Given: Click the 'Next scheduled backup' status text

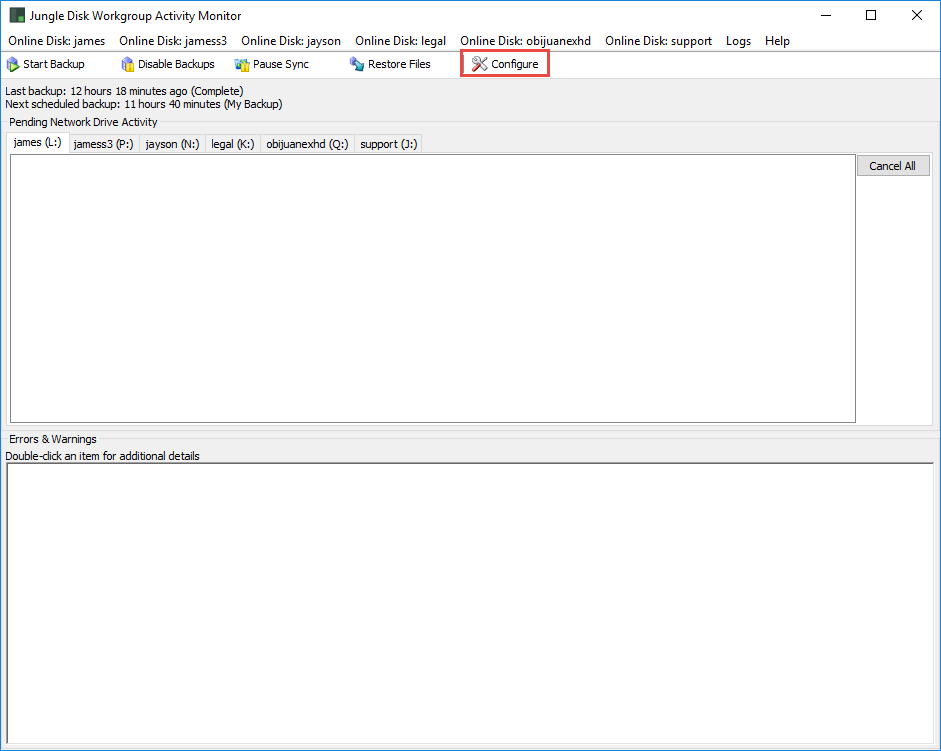Looking at the screenshot, I should click(x=143, y=104).
